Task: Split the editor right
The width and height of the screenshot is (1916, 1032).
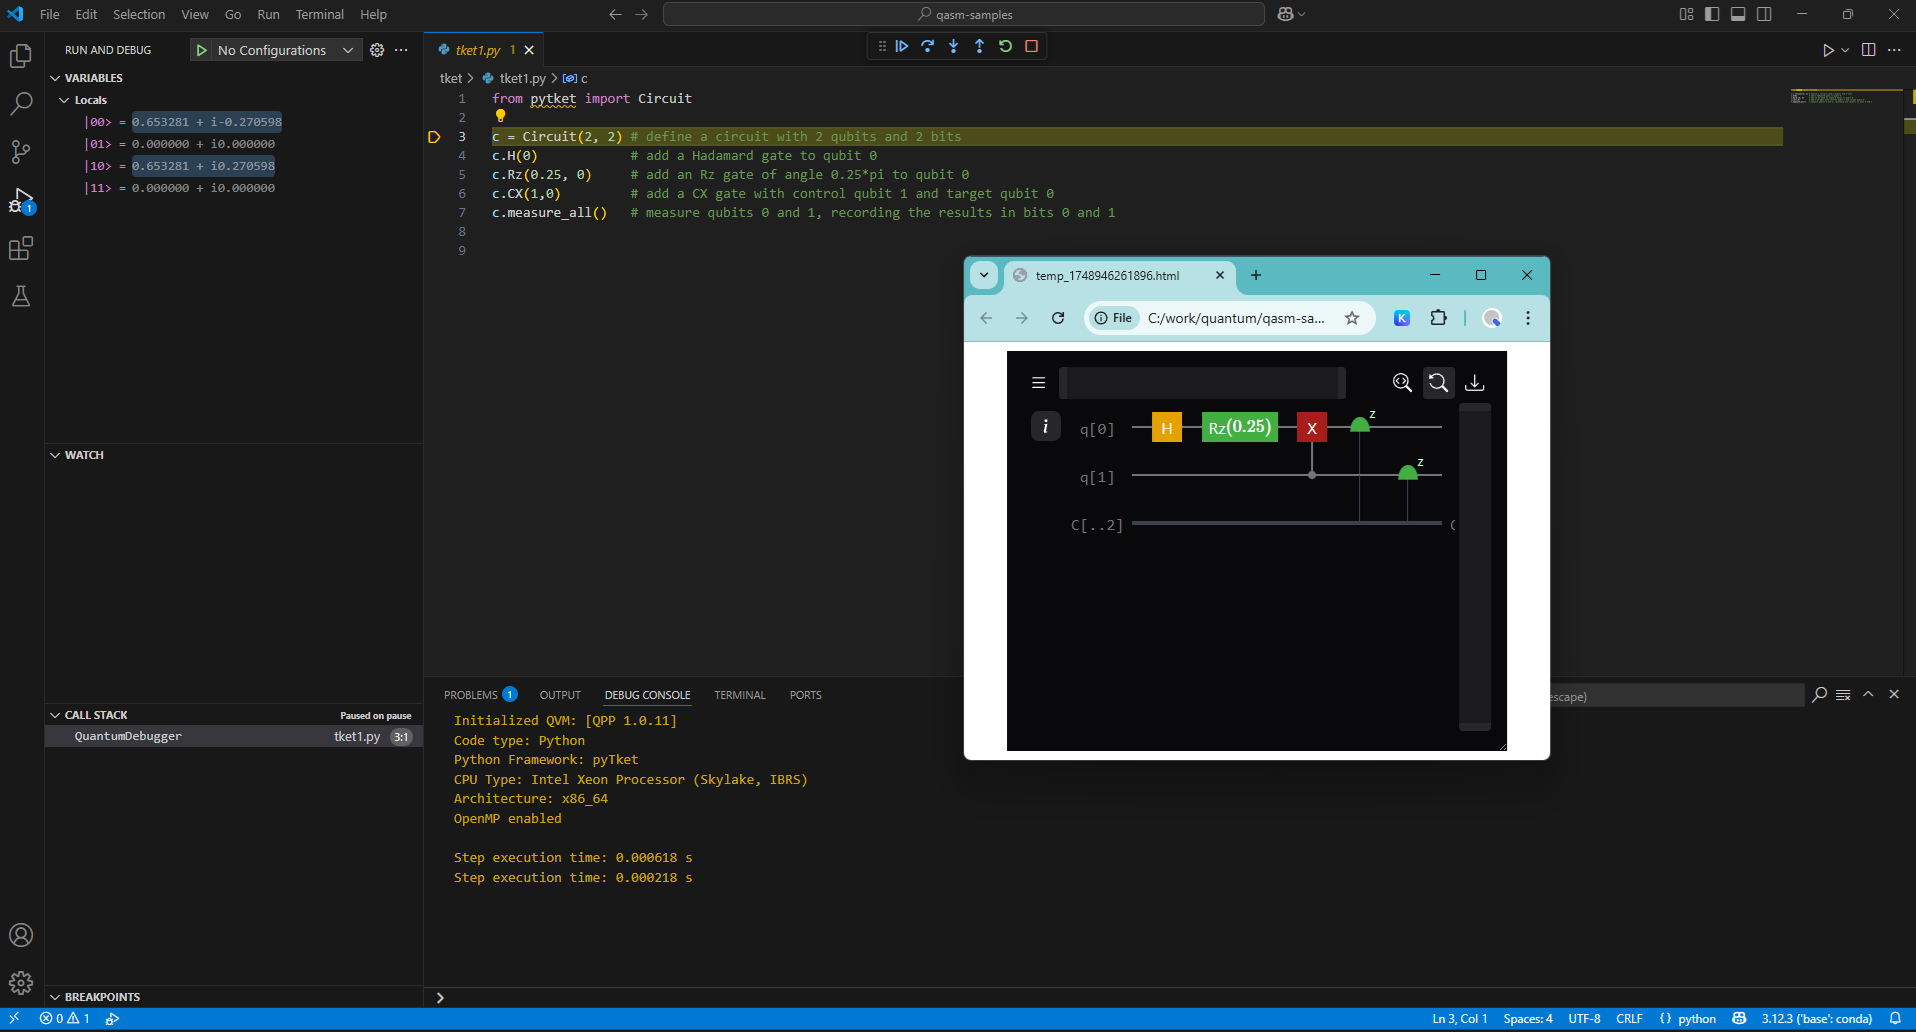Action: coord(1868,50)
